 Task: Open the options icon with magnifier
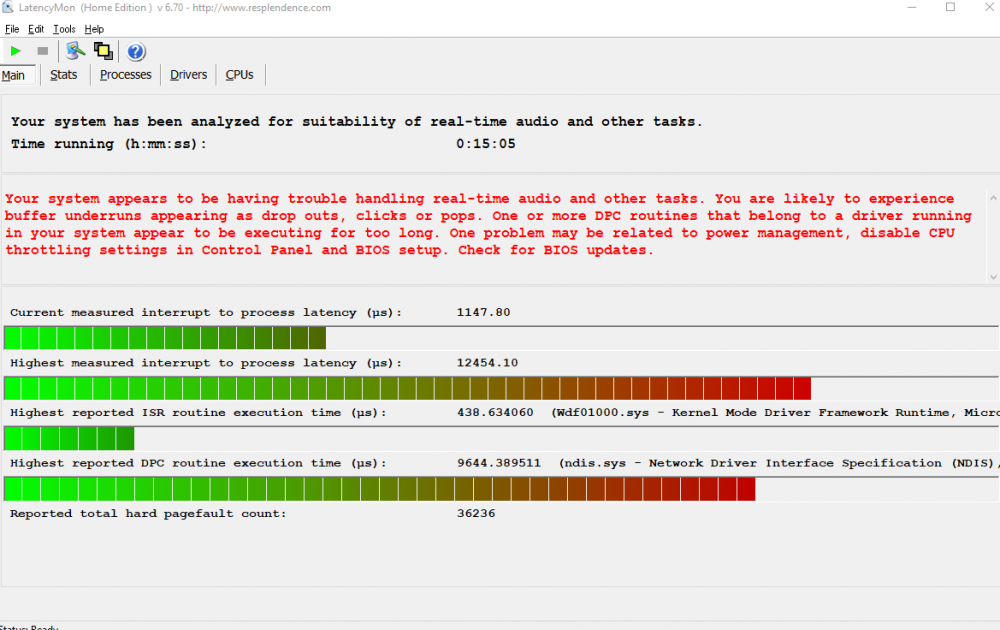point(75,51)
